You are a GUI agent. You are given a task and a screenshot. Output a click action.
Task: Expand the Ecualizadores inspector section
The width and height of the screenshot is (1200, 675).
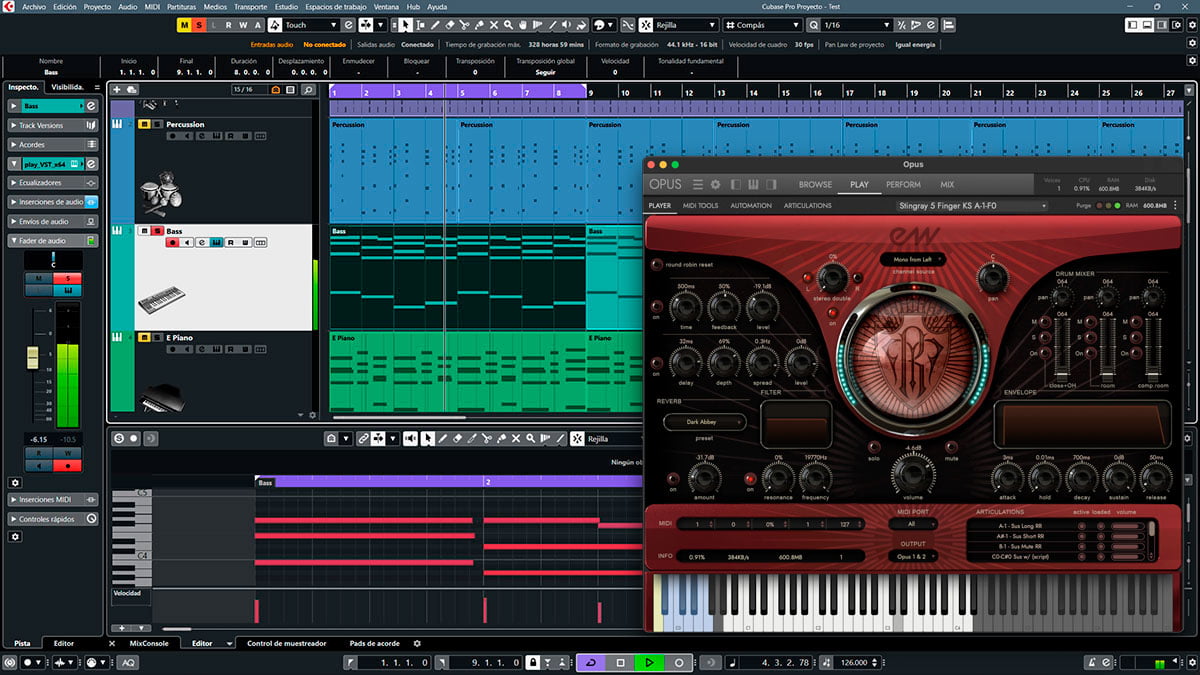[53, 183]
